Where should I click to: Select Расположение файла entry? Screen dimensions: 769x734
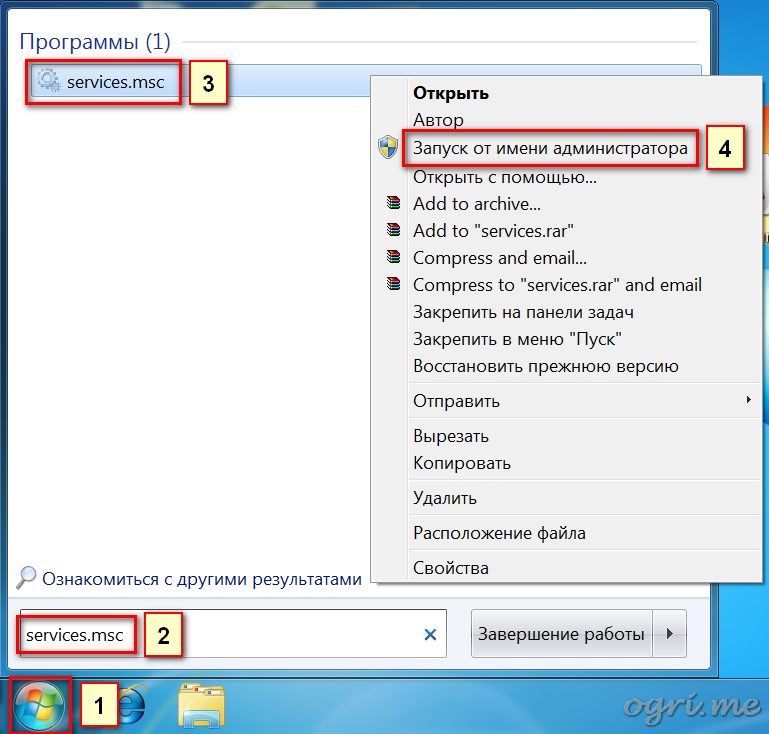coord(499,533)
